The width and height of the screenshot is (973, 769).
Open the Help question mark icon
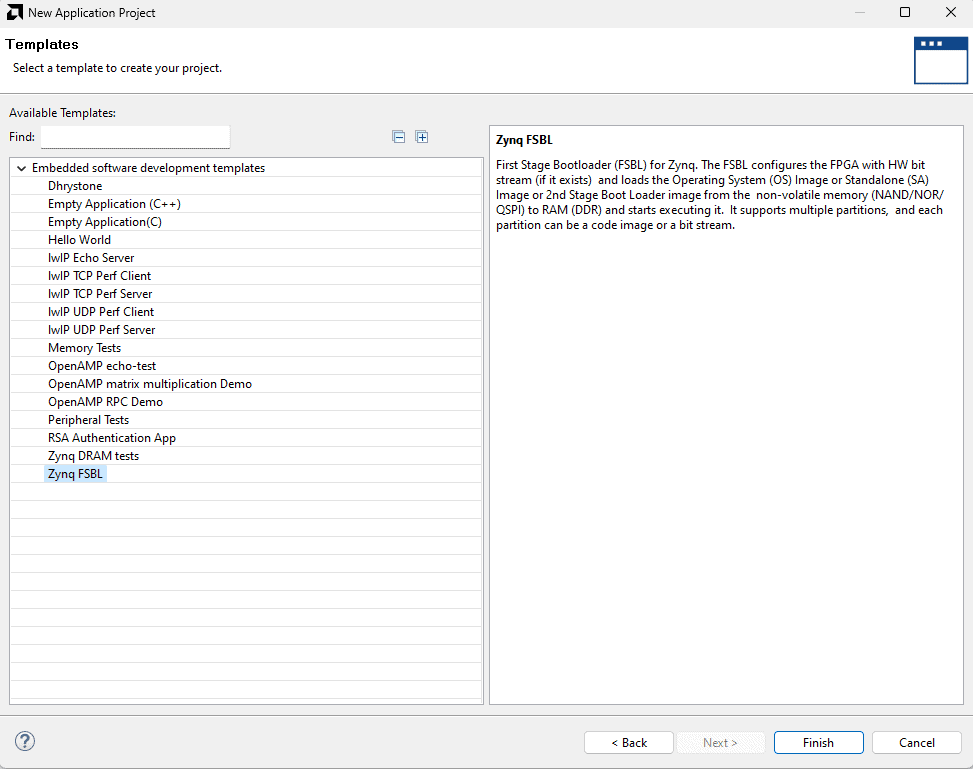coord(26,741)
